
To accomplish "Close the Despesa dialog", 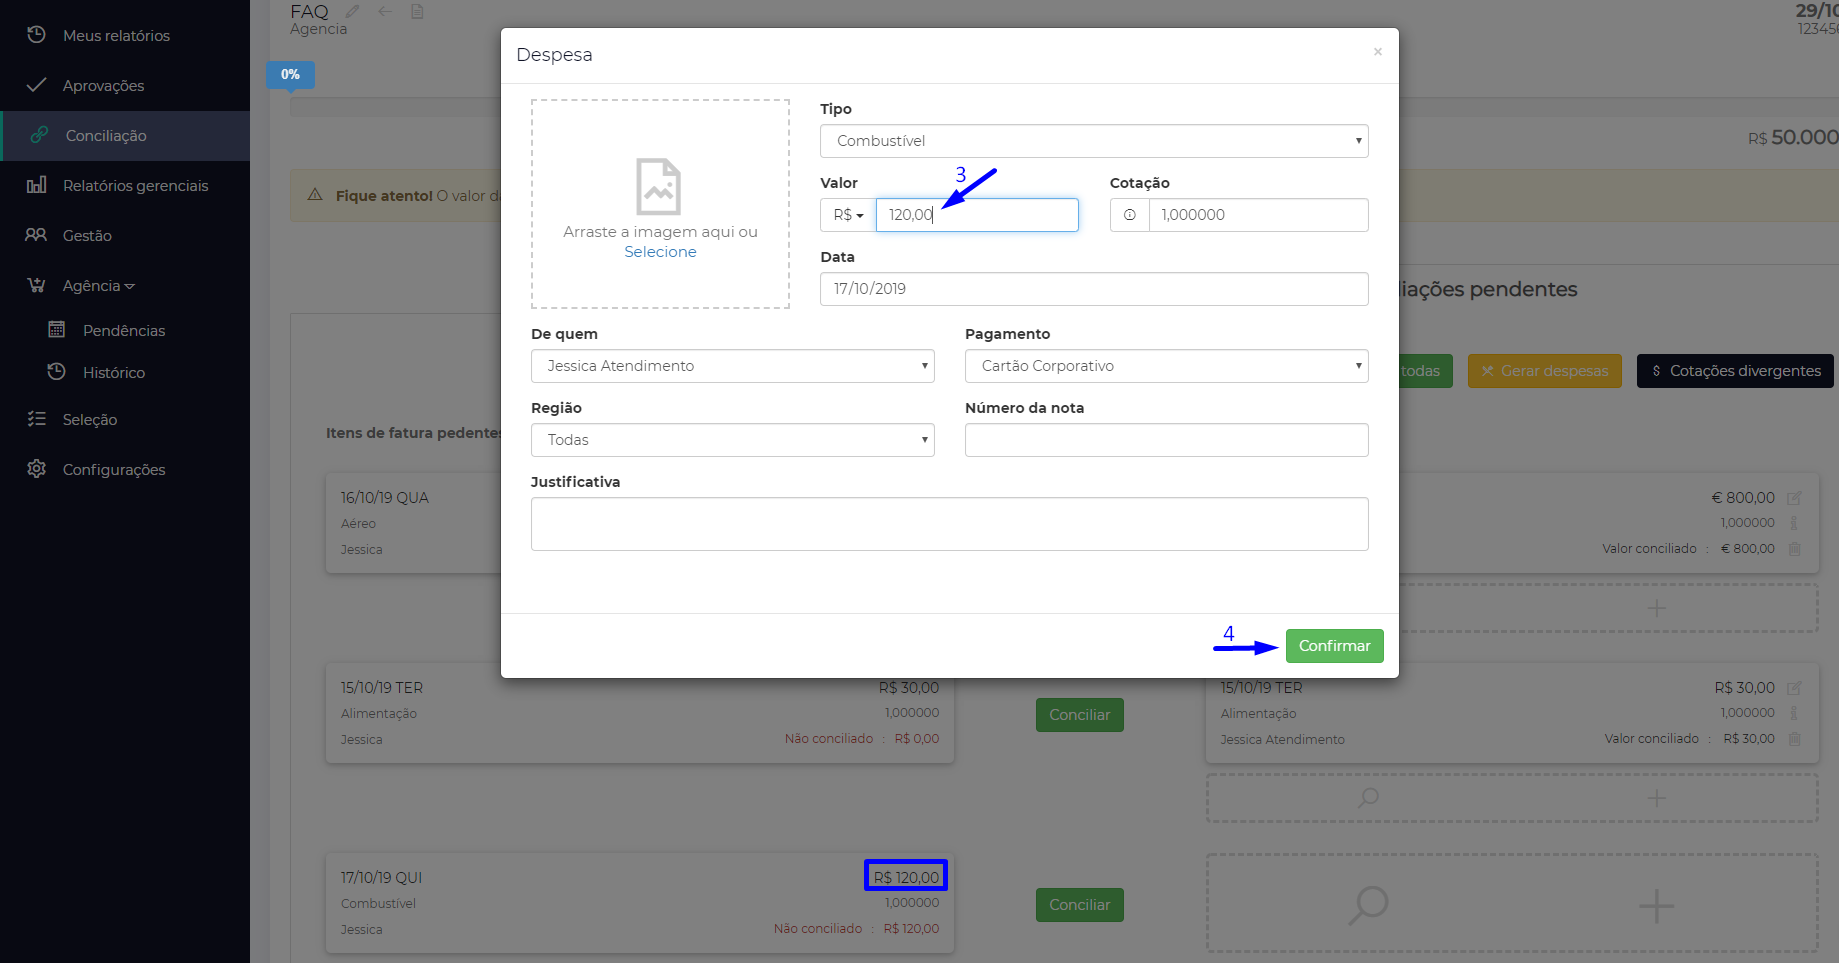I will tap(1377, 52).
